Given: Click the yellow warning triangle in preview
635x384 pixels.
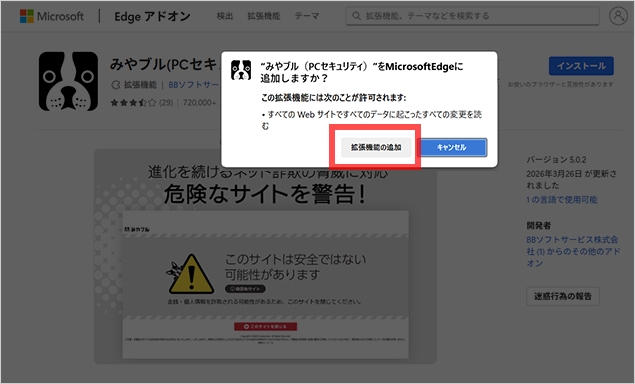Looking at the screenshot, I should pyautogui.click(x=191, y=274).
